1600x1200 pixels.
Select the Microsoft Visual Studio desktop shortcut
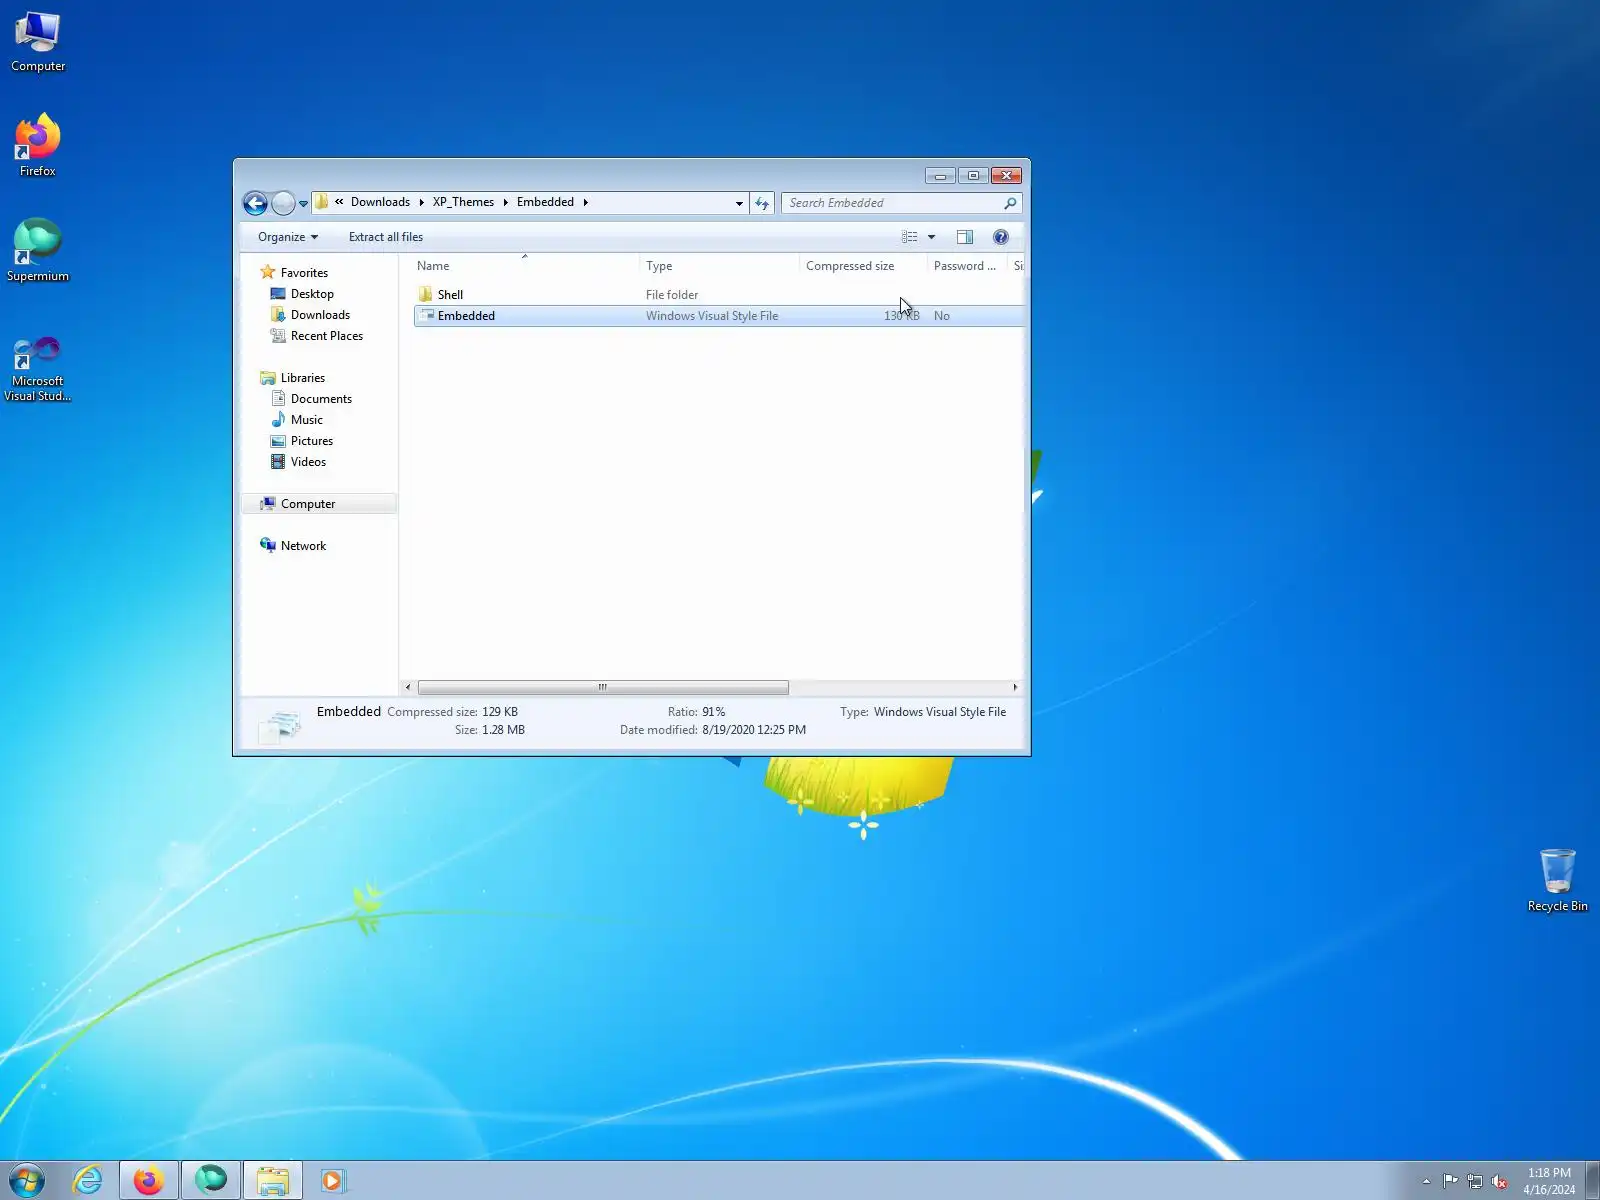pyautogui.click(x=38, y=369)
